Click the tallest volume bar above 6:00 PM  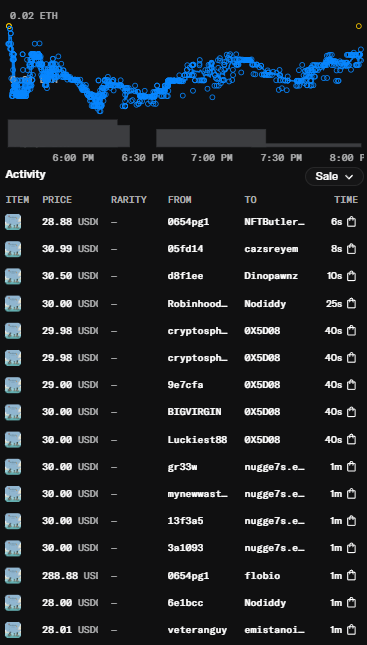63,133
